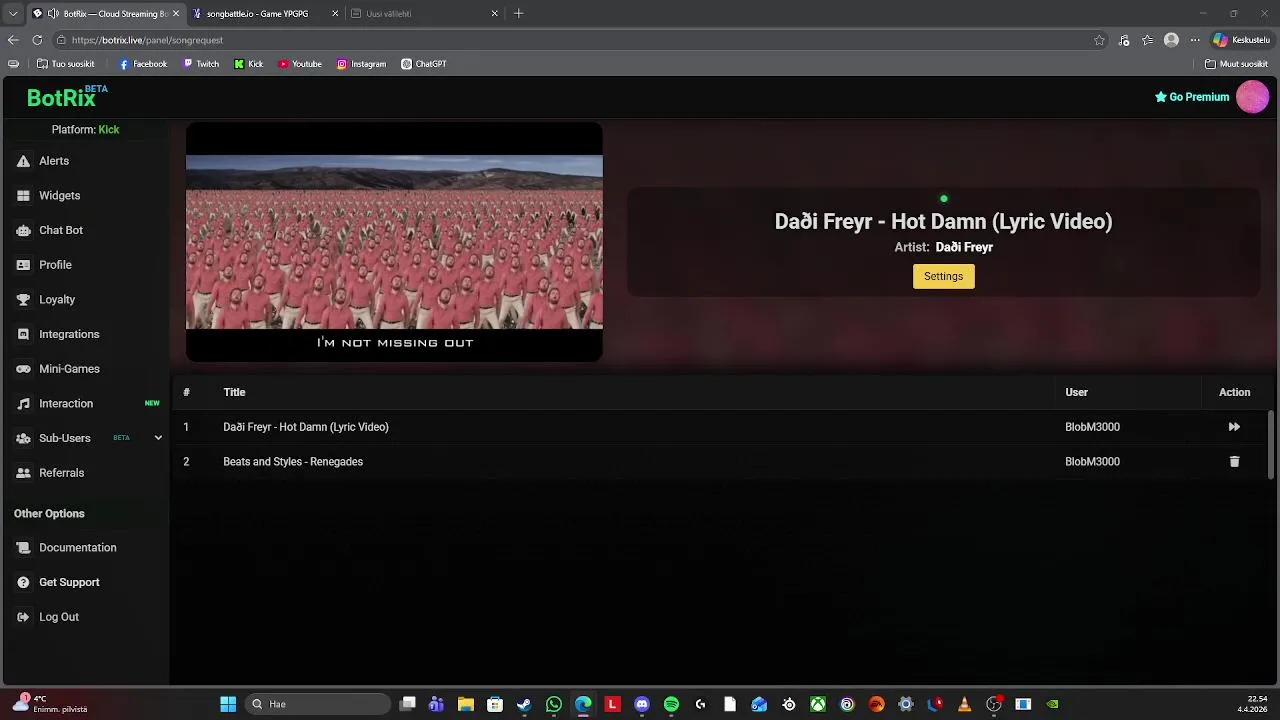Screen dimensions: 1280x720
Task: Open Facebook bookmark
Action: pyautogui.click(x=143, y=64)
